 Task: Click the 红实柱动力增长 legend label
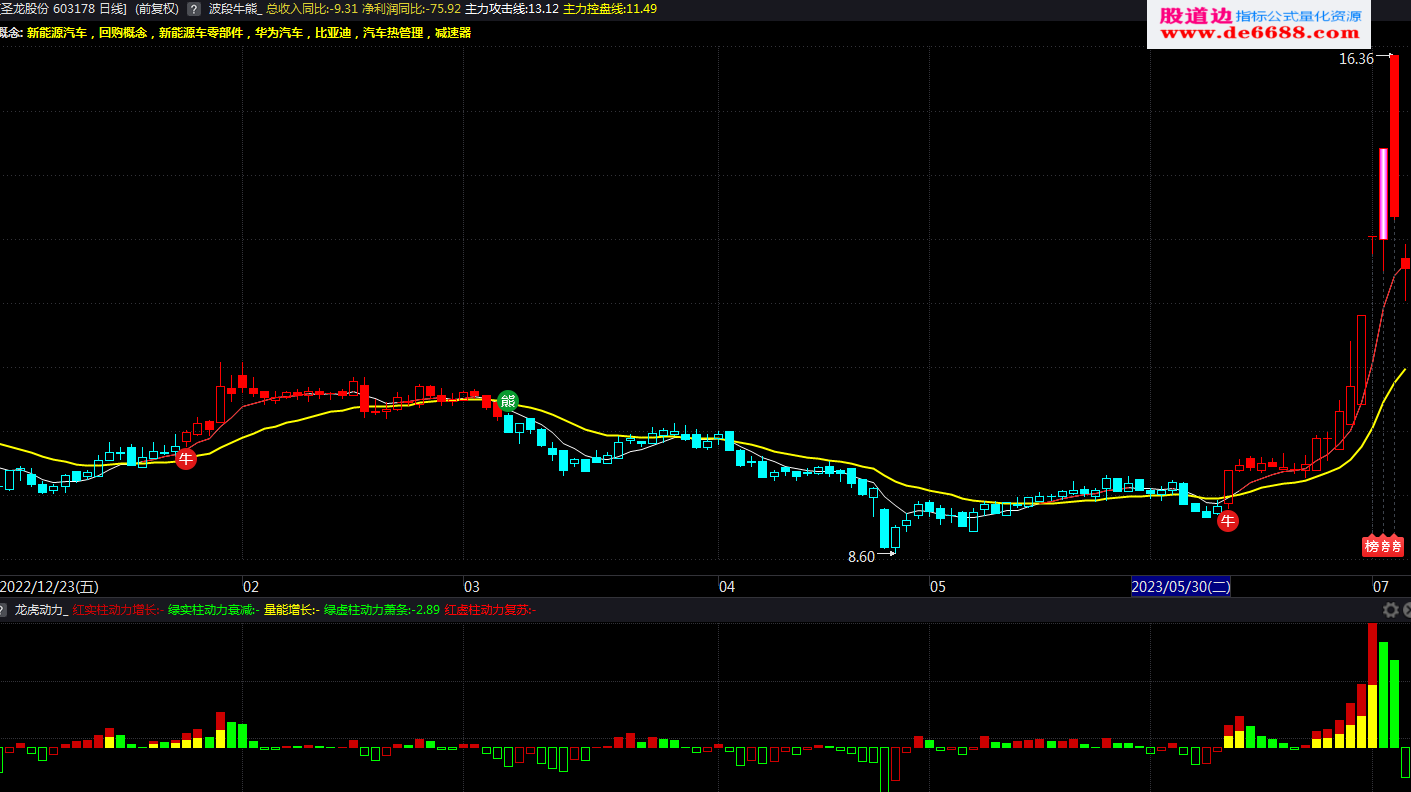(x=118, y=610)
